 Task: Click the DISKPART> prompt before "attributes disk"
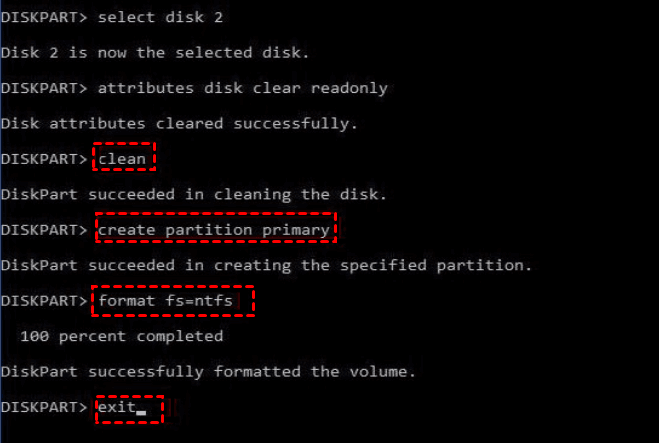[44, 87]
